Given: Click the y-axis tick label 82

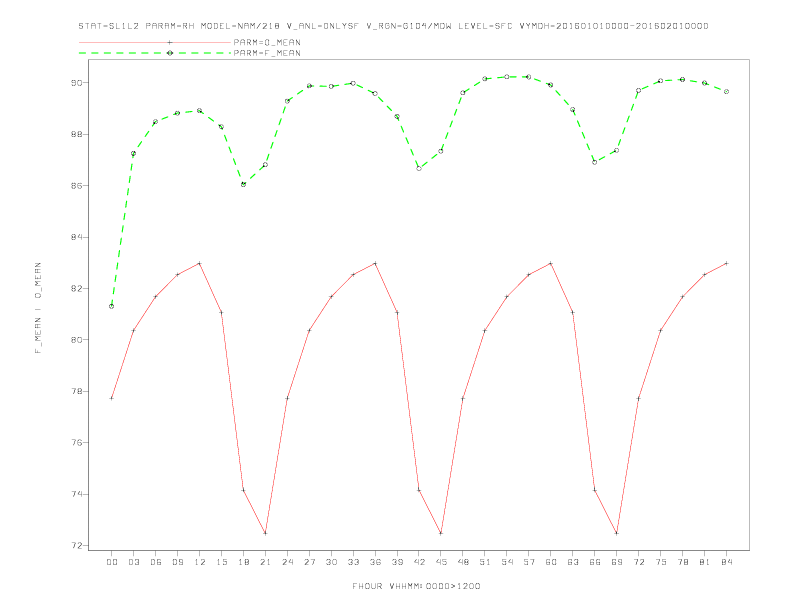Looking at the screenshot, I should (76, 288).
